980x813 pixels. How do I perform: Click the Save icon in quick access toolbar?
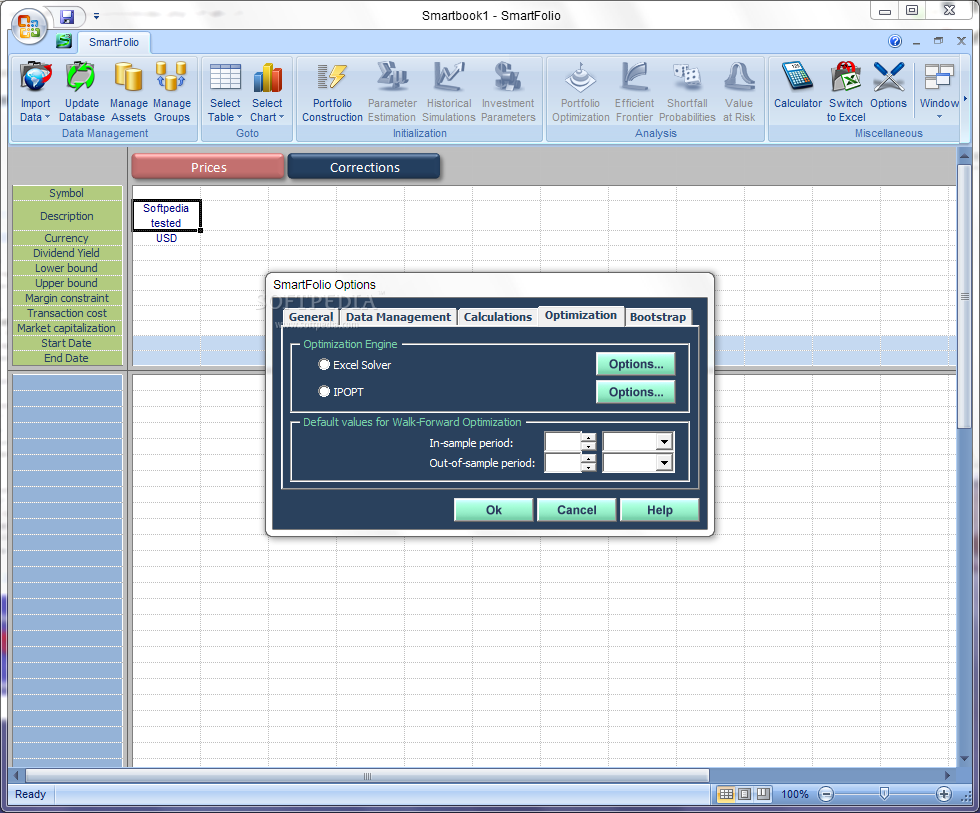[67, 17]
